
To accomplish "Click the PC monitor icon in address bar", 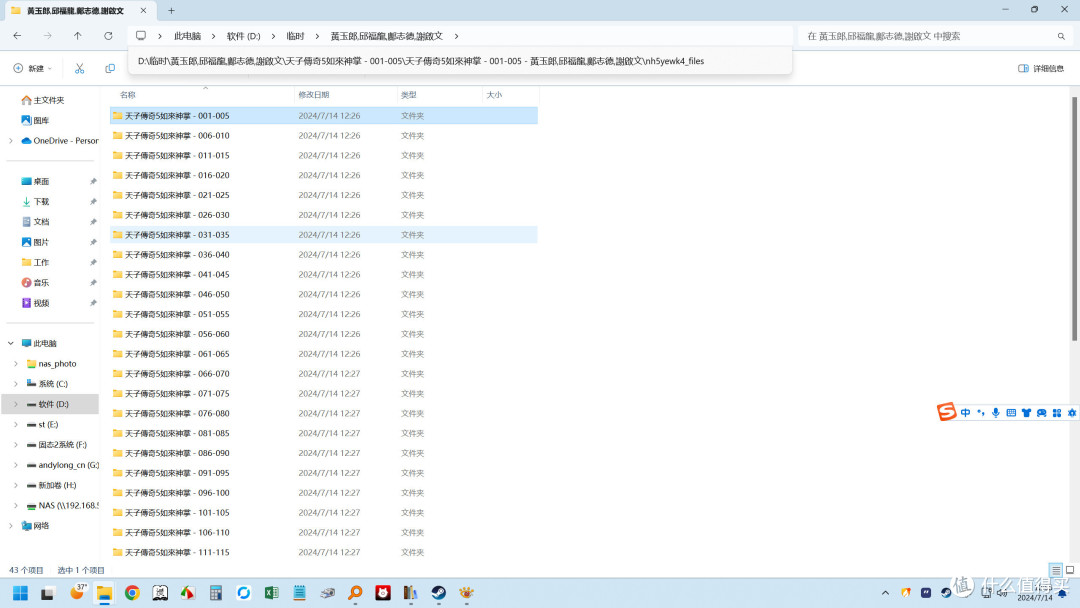I will [141, 36].
